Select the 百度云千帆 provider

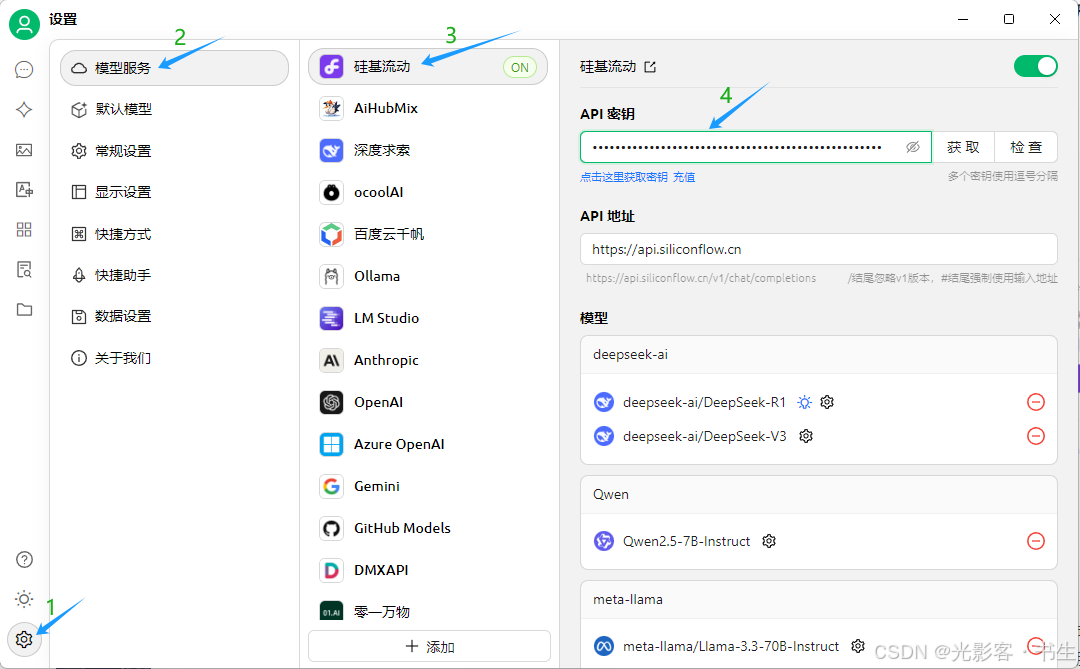(428, 234)
